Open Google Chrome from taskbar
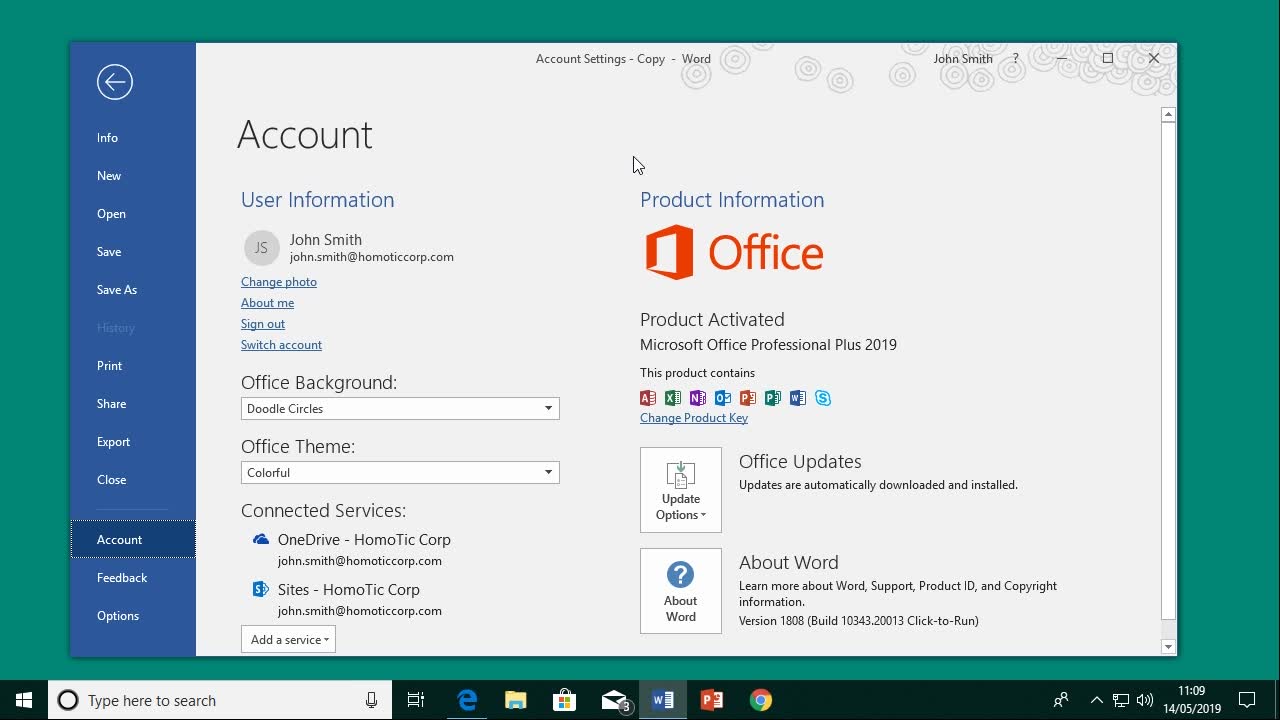Screen dimensions: 1280x720 [x=761, y=700]
